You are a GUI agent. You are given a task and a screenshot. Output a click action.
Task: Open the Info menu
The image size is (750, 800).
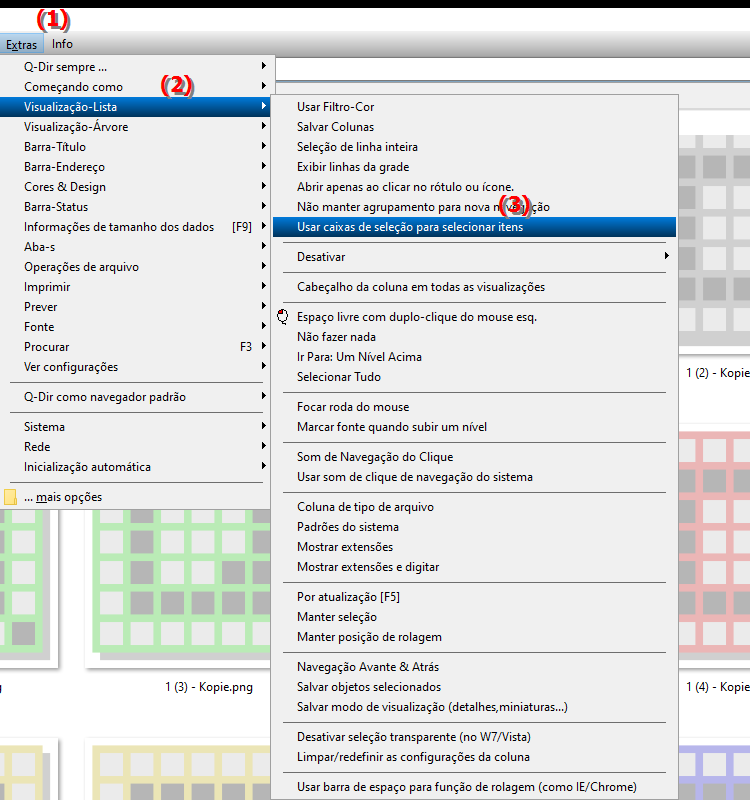pos(62,44)
